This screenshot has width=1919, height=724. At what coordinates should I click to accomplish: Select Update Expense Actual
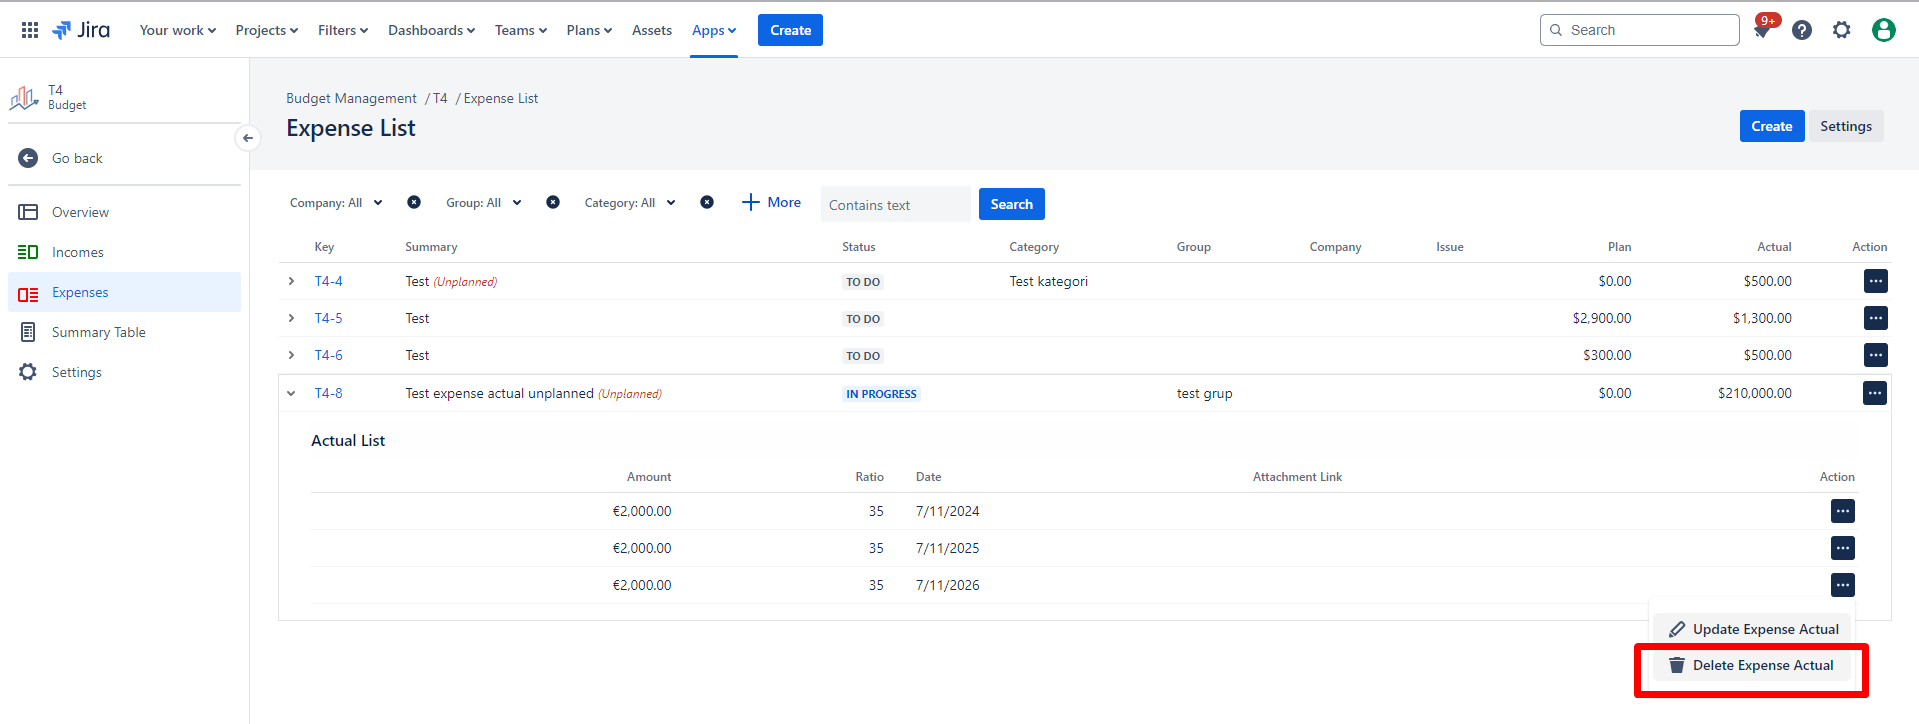coord(1754,629)
